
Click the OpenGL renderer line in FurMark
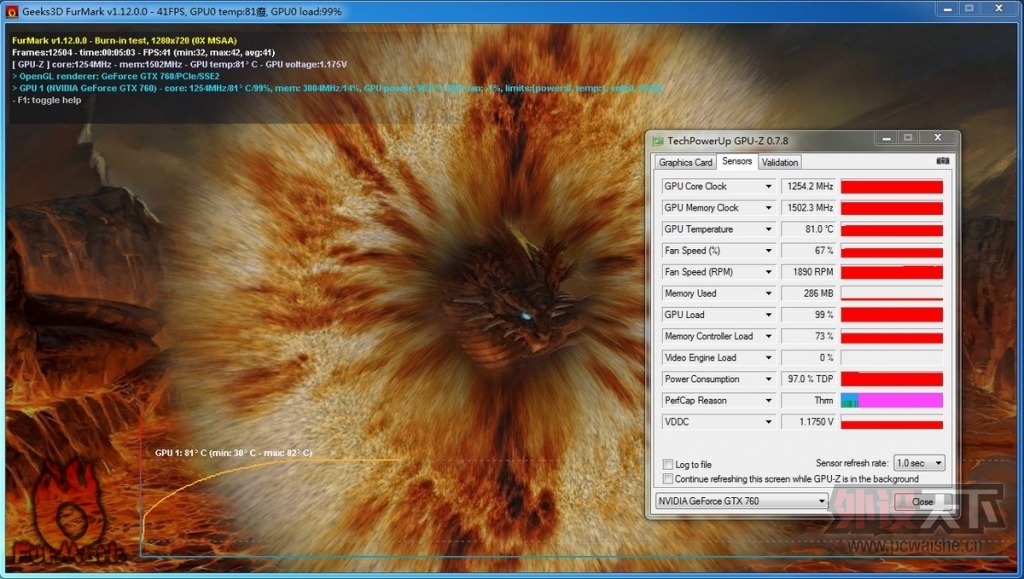[x=116, y=76]
